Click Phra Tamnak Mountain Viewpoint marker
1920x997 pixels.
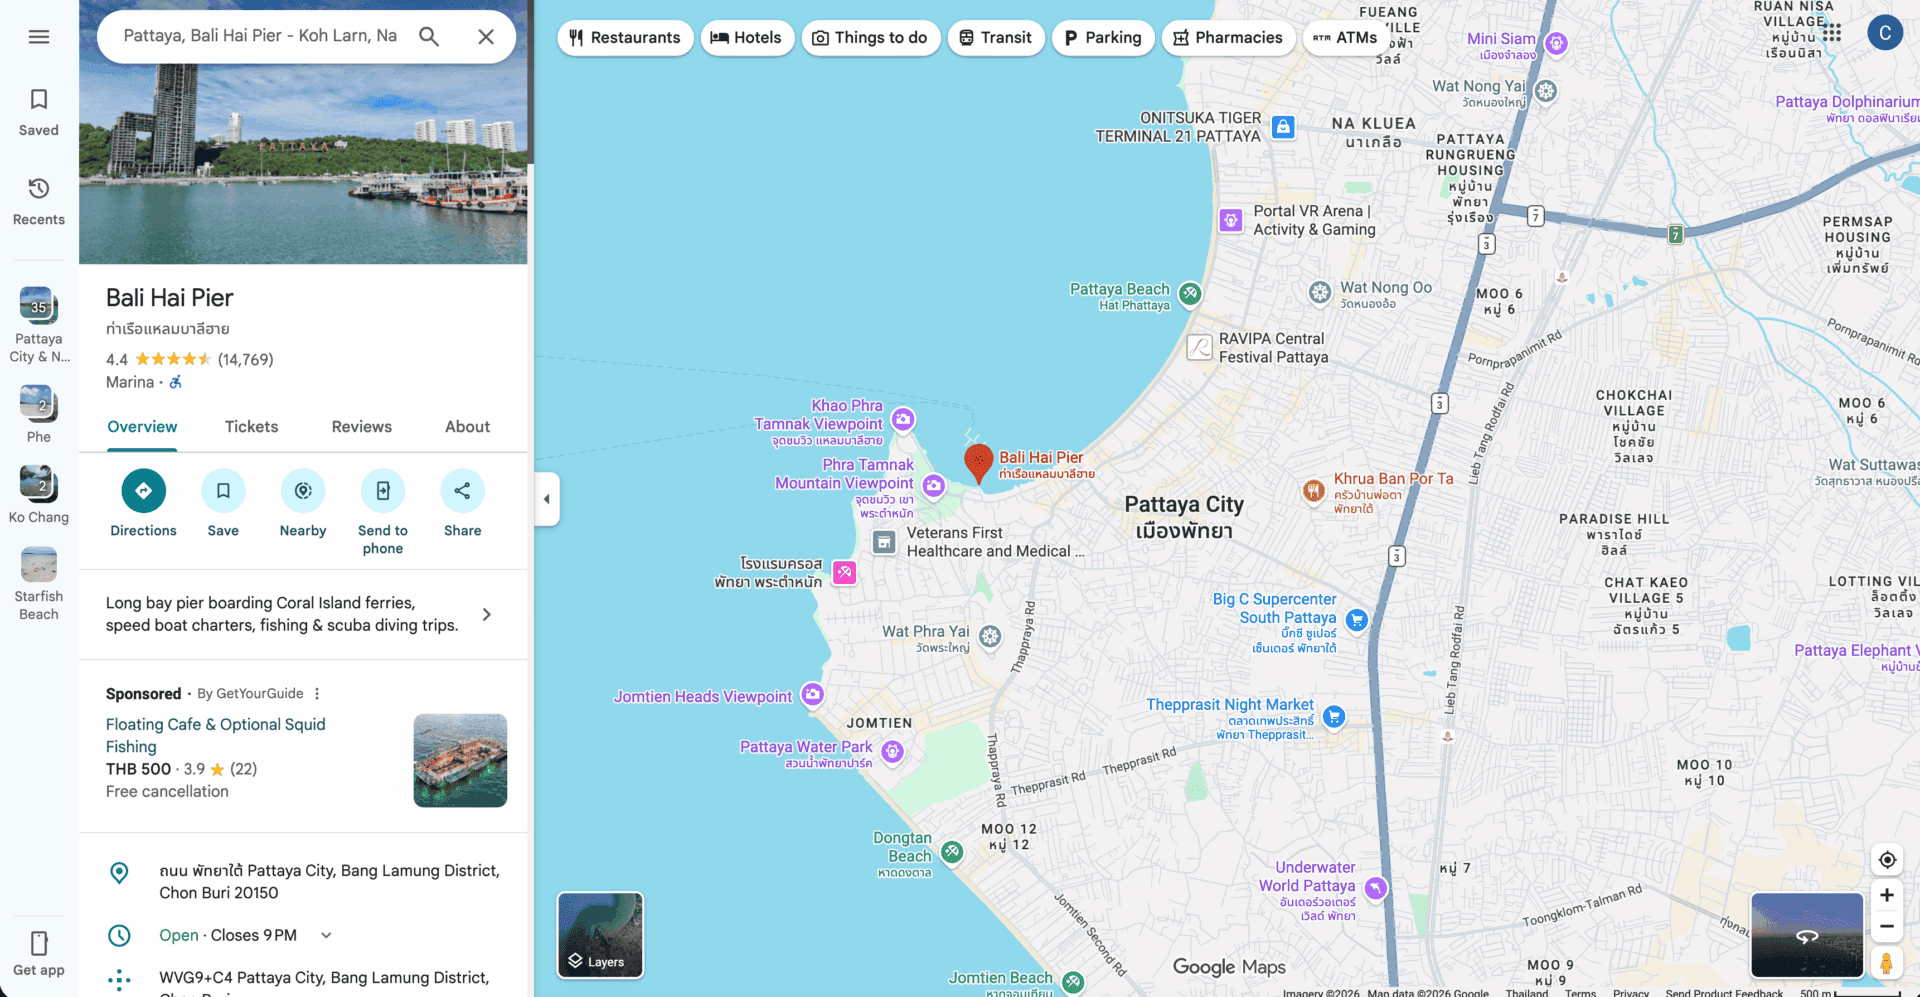tap(933, 486)
